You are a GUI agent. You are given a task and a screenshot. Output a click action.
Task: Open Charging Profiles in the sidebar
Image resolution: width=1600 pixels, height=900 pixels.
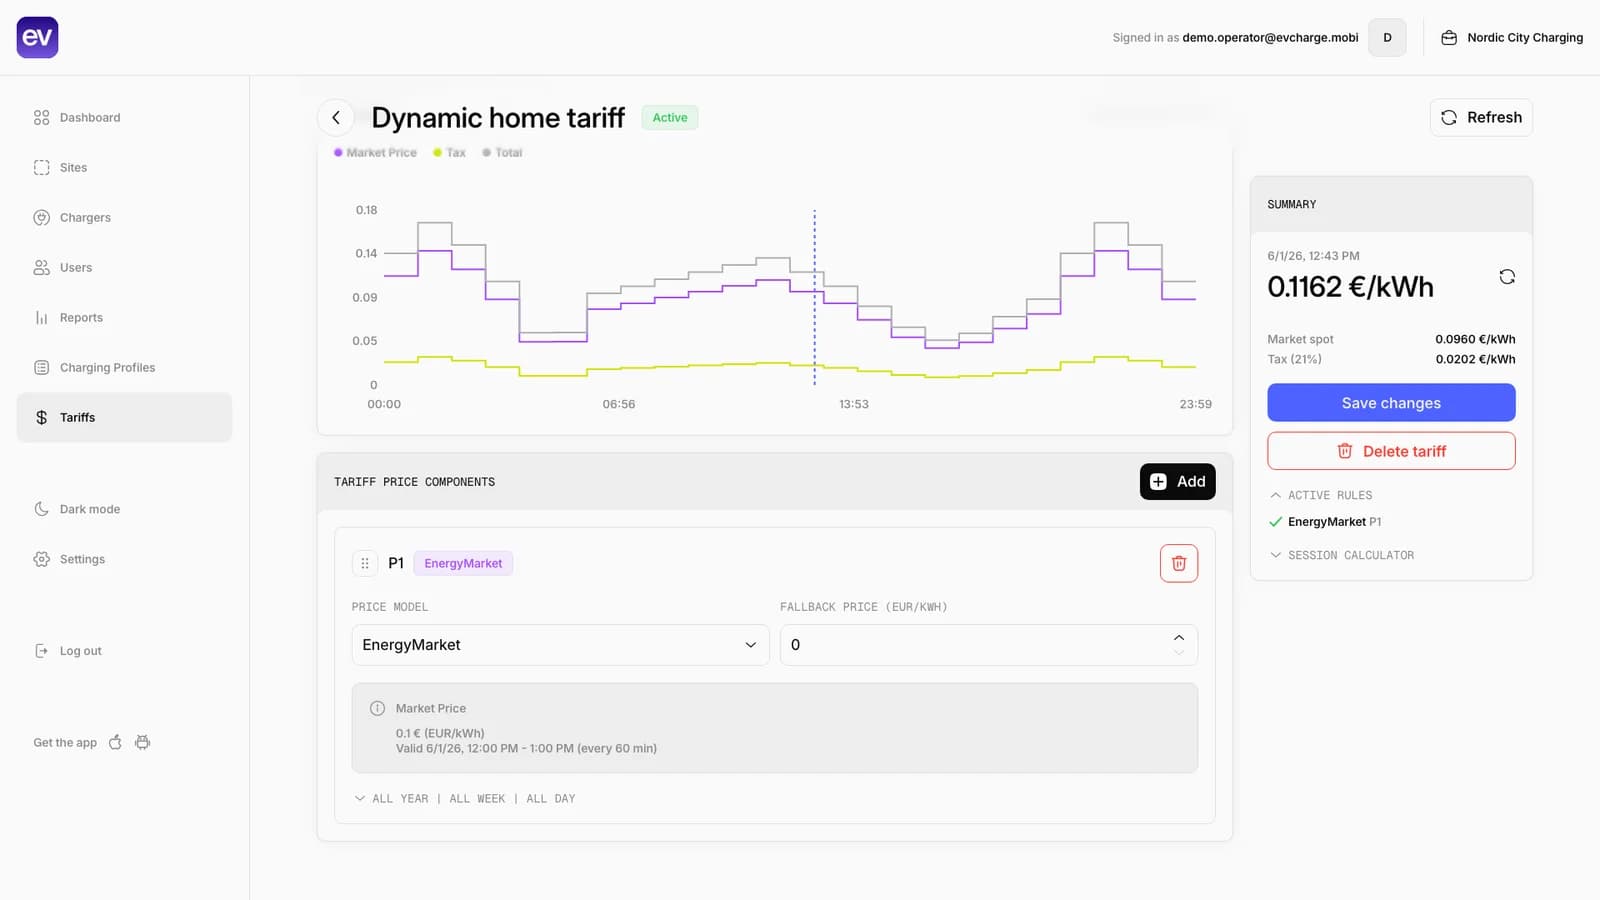pyautogui.click(x=124, y=367)
